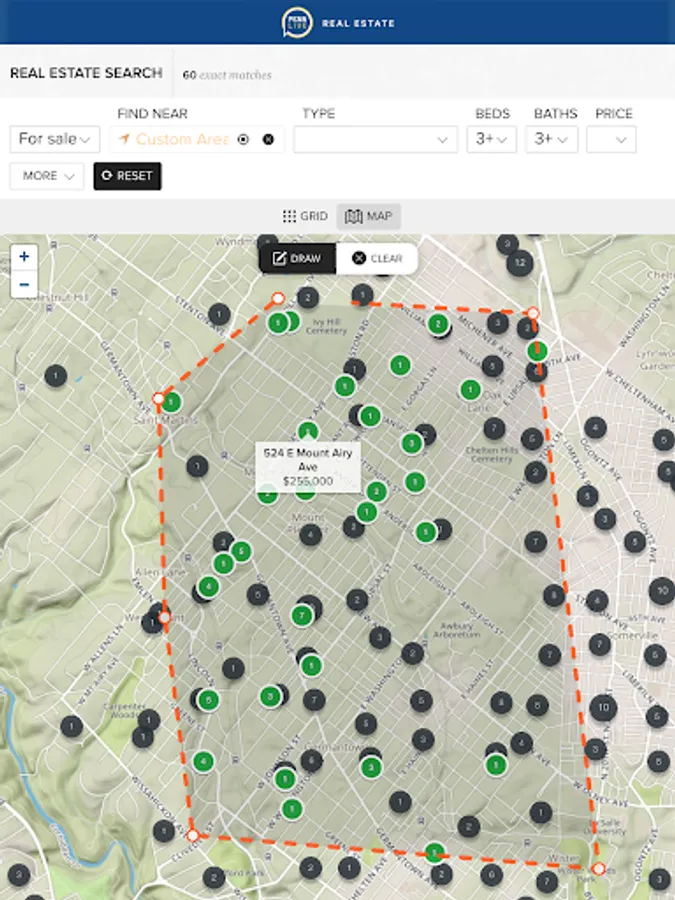Open dark 2 marker right of top polygon vertex
Image resolution: width=675 pixels, height=900 pixels.
(x=308, y=297)
